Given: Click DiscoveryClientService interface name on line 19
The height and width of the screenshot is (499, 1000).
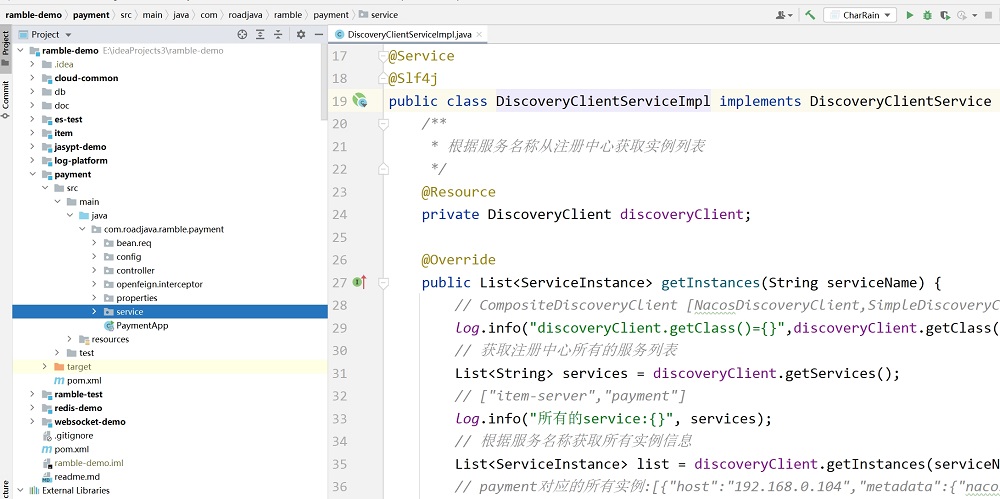Looking at the screenshot, I should coord(901,101).
